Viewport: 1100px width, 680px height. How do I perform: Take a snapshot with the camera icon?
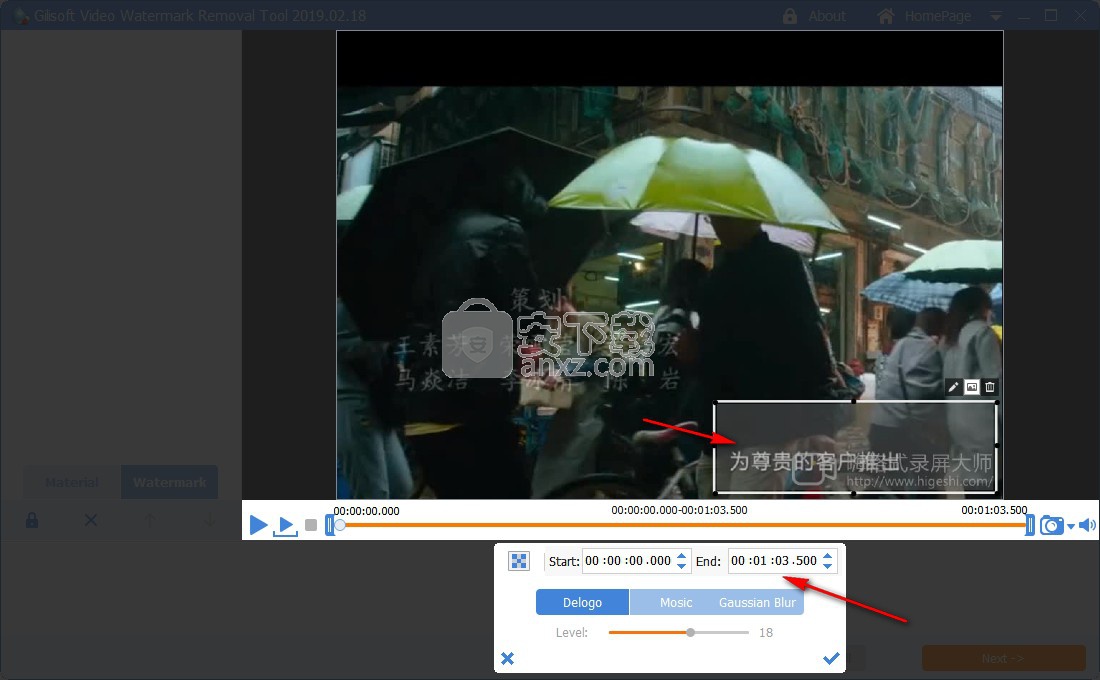pos(1052,525)
